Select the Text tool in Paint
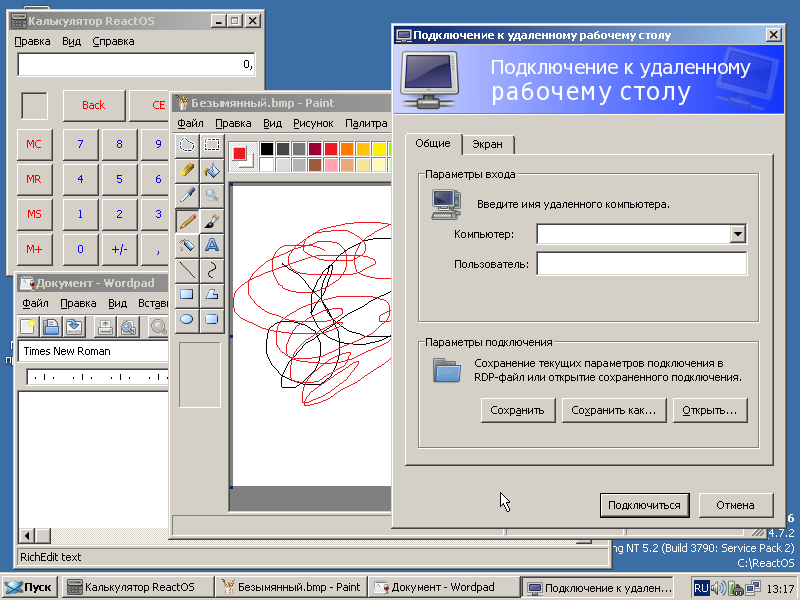Image resolution: width=800 pixels, height=600 pixels. coord(212,245)
